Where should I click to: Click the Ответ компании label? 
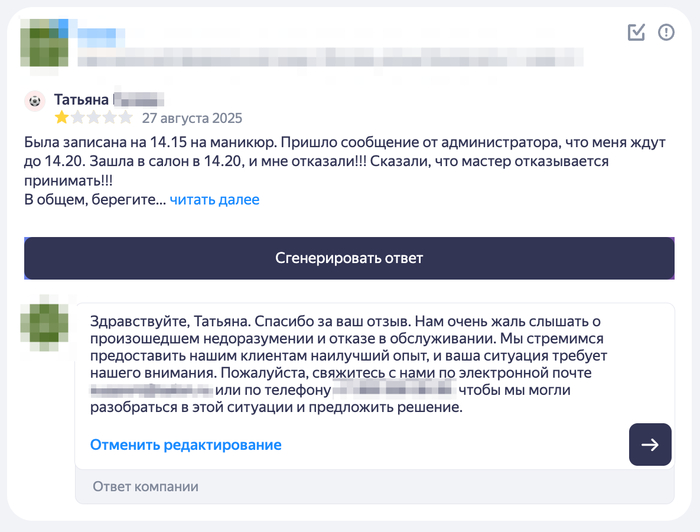click(x=145, y=487)
